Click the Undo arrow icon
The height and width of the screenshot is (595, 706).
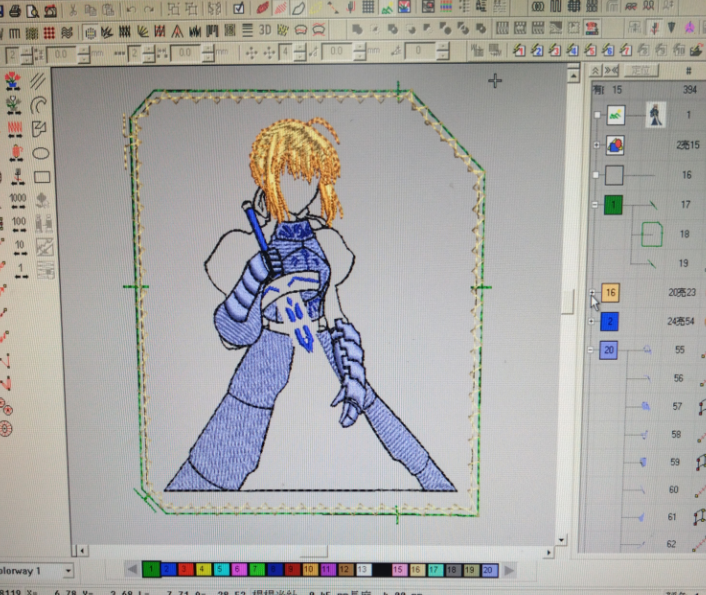coord(131,9)
